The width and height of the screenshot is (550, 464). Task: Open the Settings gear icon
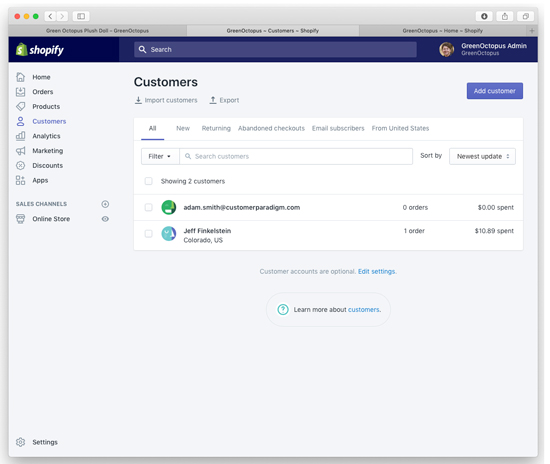[20, 442]
